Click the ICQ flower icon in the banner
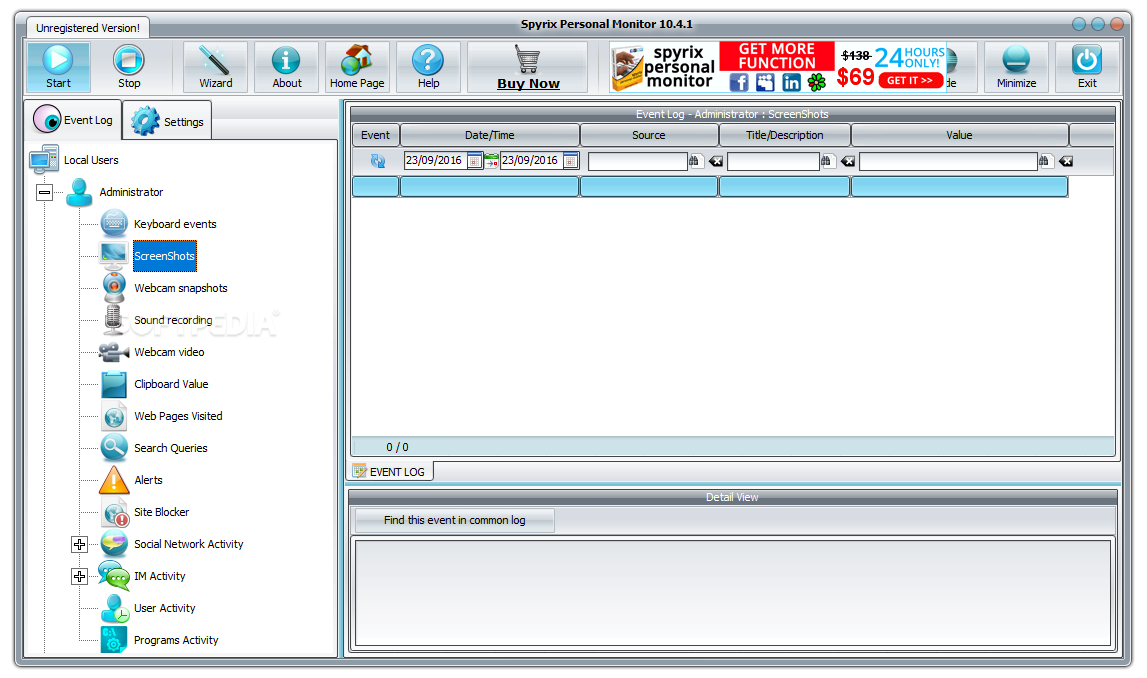This screenshot has width=1147, height=678. (x=817, y=82)
